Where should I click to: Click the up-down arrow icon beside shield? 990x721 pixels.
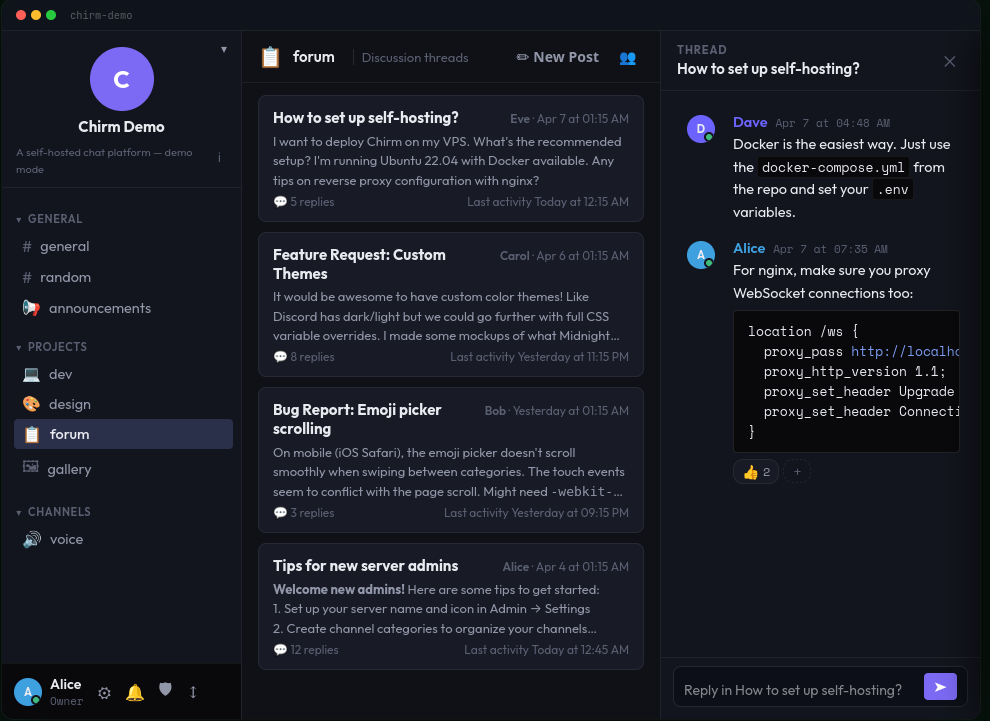[x=193, y=693]
